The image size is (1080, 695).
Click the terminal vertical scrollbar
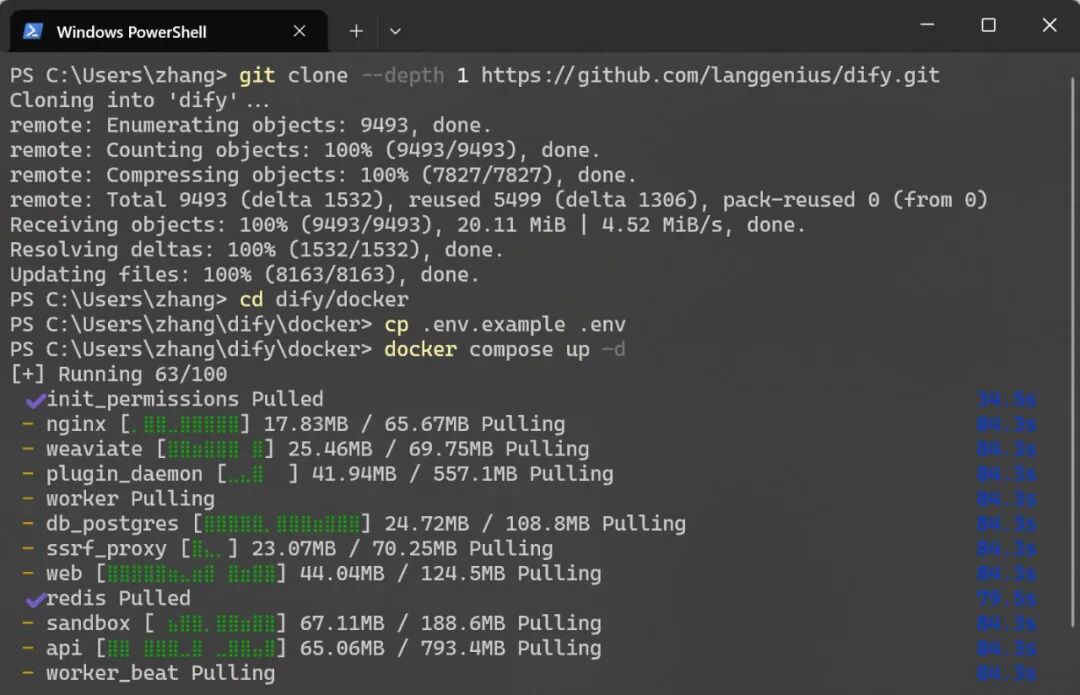[1072, 351]
